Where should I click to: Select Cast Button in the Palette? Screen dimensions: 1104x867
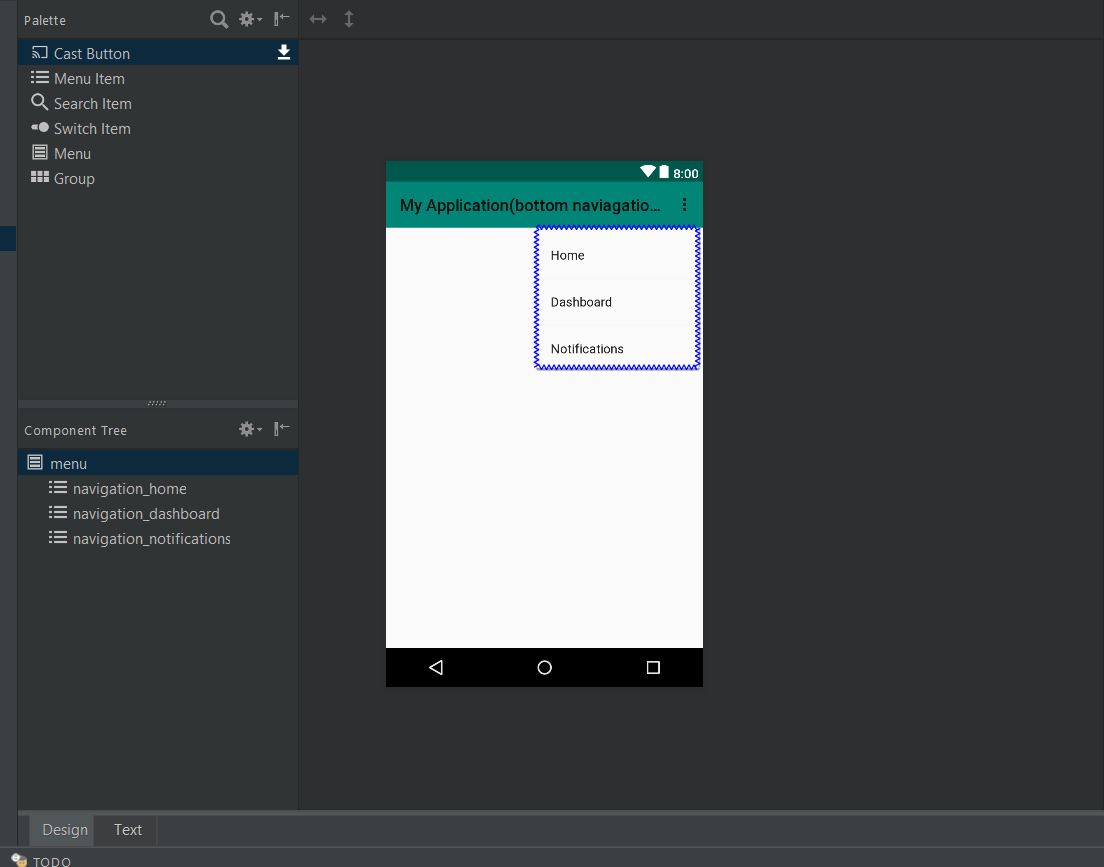158,53
